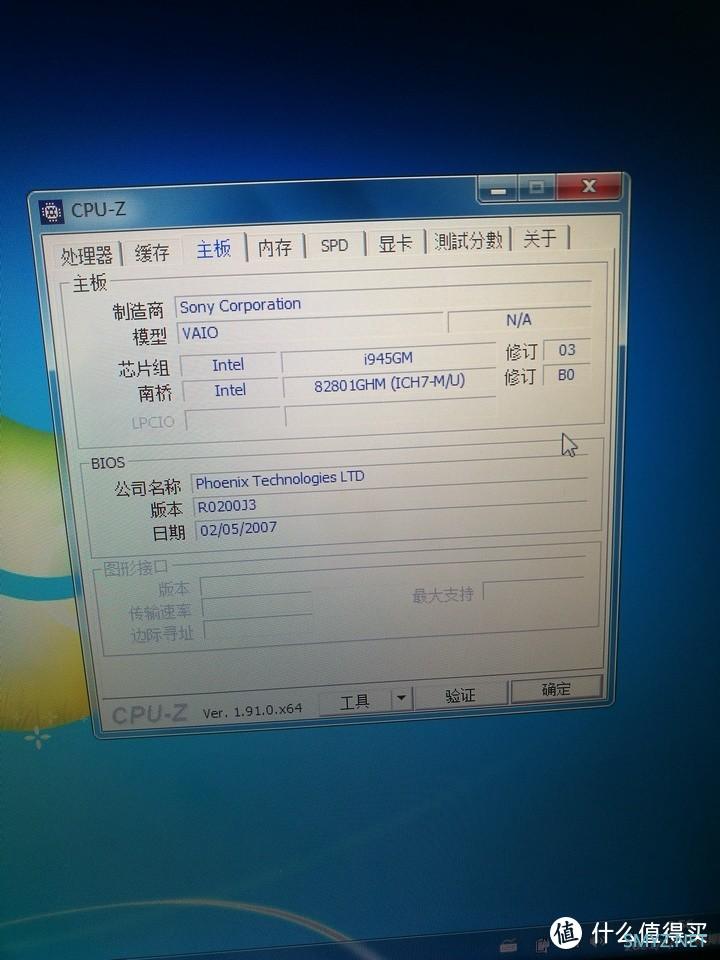Click the 验证 button
Viewport: 720px width, 960px height.
[x=460, y=695]
